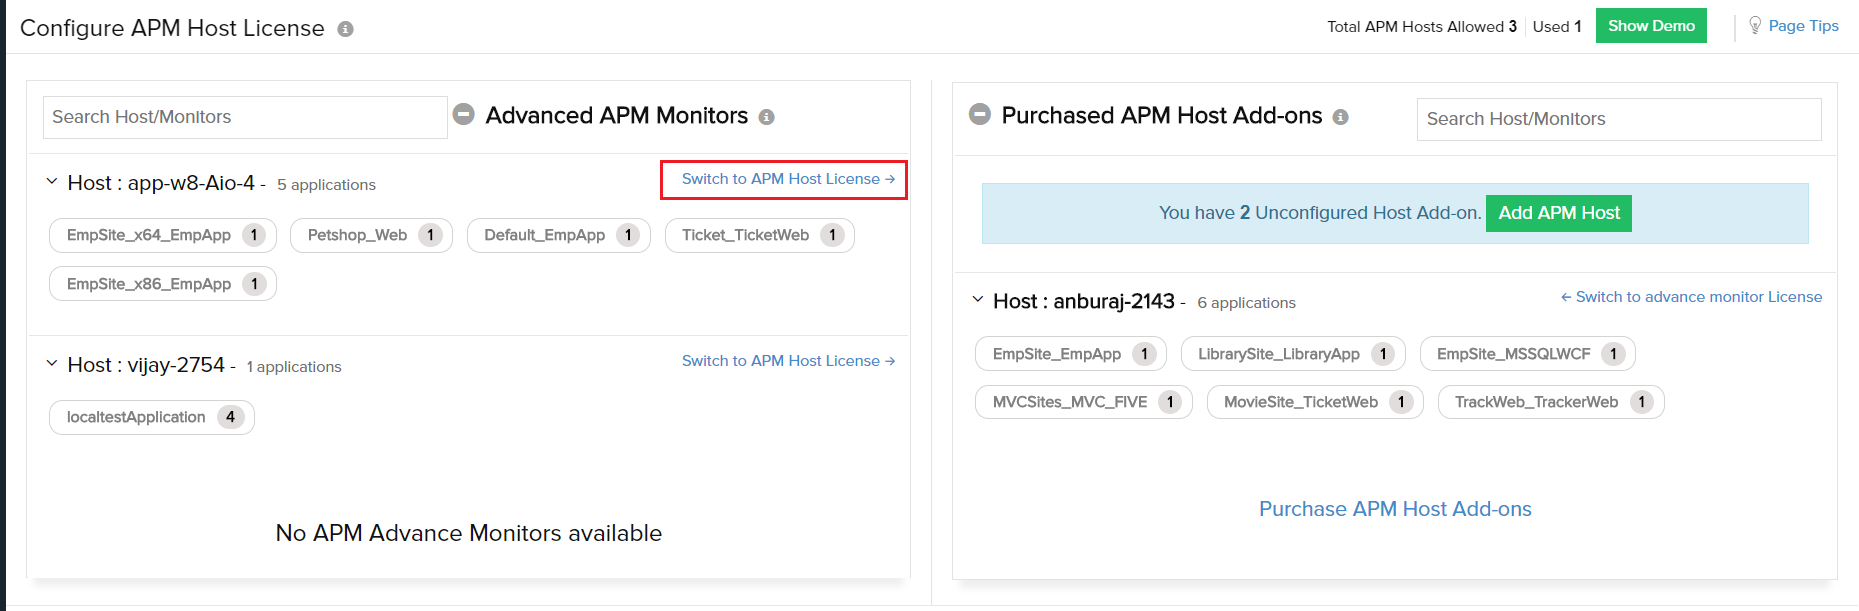Select the localtestApplication tag

137,417
